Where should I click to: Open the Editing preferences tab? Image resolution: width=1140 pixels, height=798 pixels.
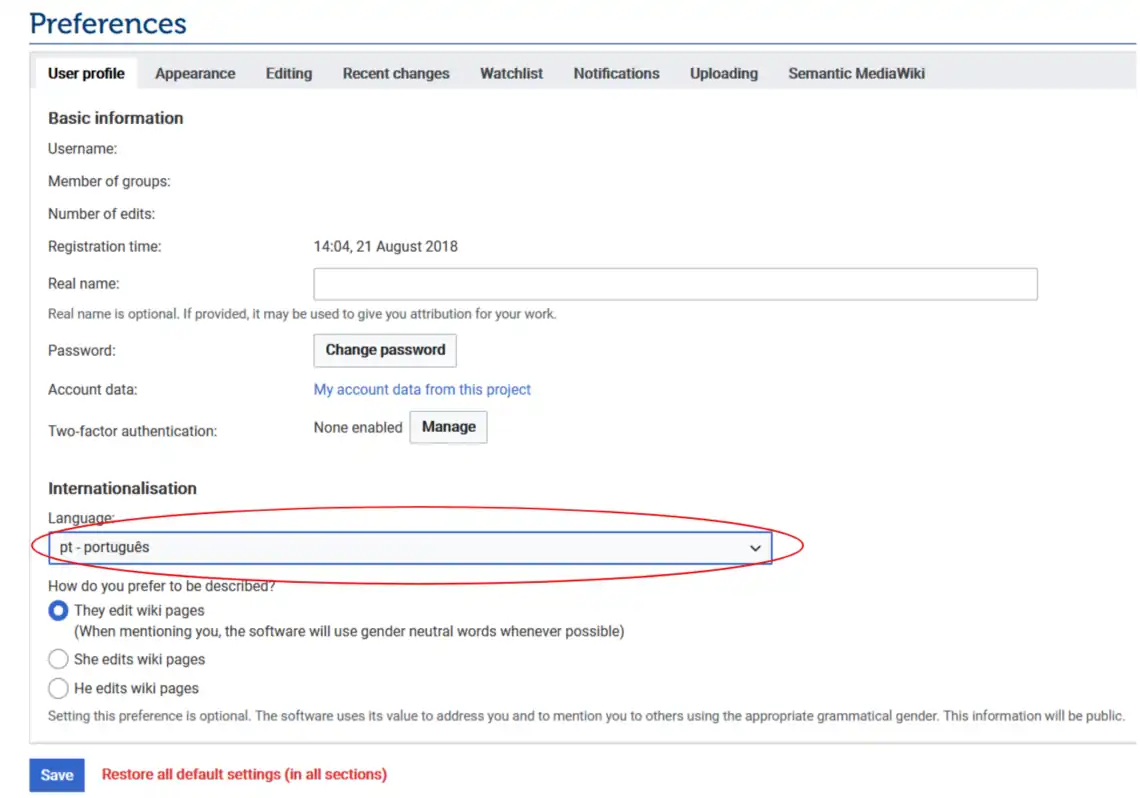point(289,74)
